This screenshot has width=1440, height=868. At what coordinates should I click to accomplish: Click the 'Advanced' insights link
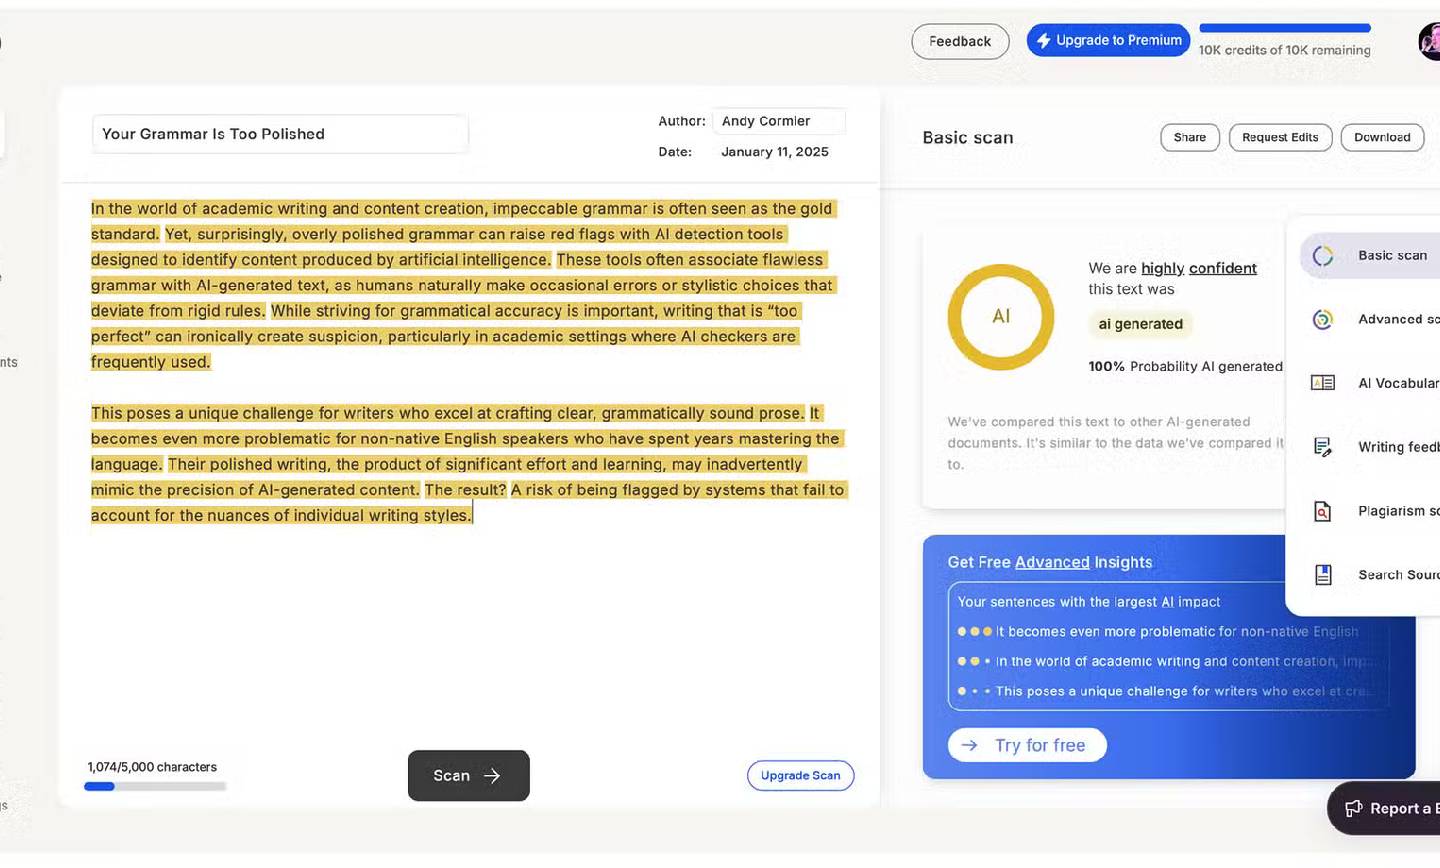point(1052,562)
